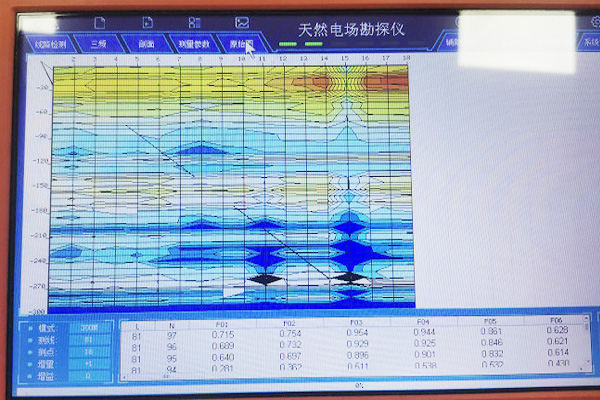600x400 pixels.
Task: Click the 测点 value field
Action: (x=89, y=353)
